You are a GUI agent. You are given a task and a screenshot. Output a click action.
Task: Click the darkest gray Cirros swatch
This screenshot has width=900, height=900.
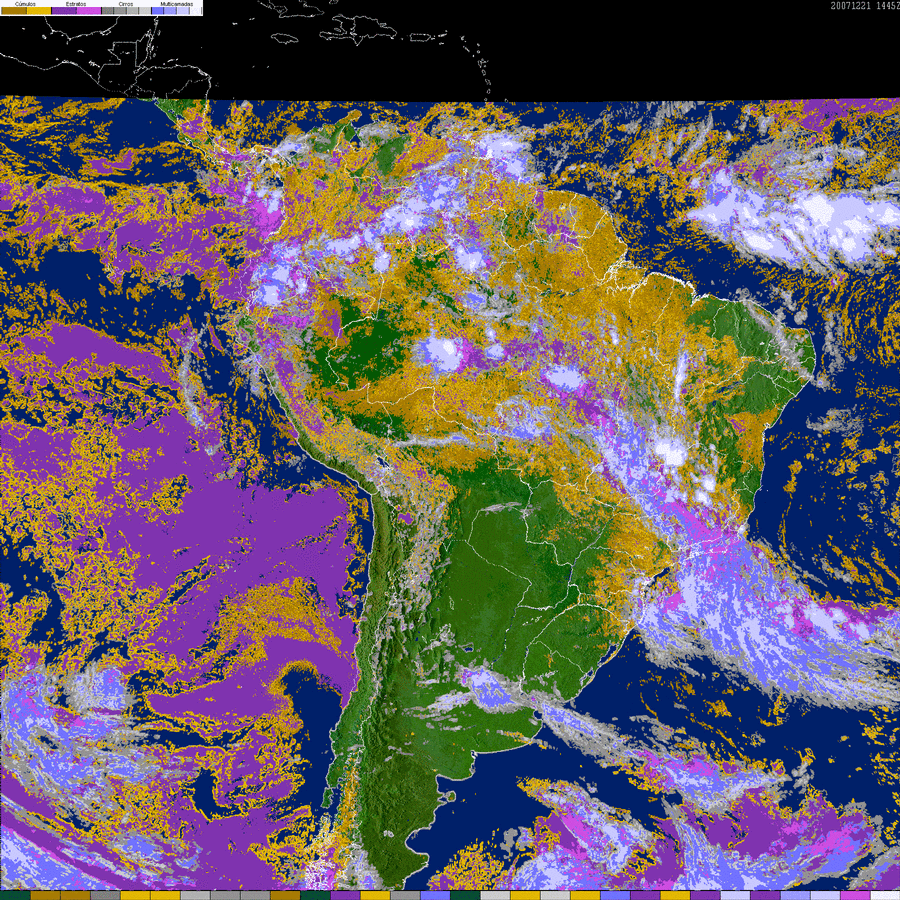[107, 11]
